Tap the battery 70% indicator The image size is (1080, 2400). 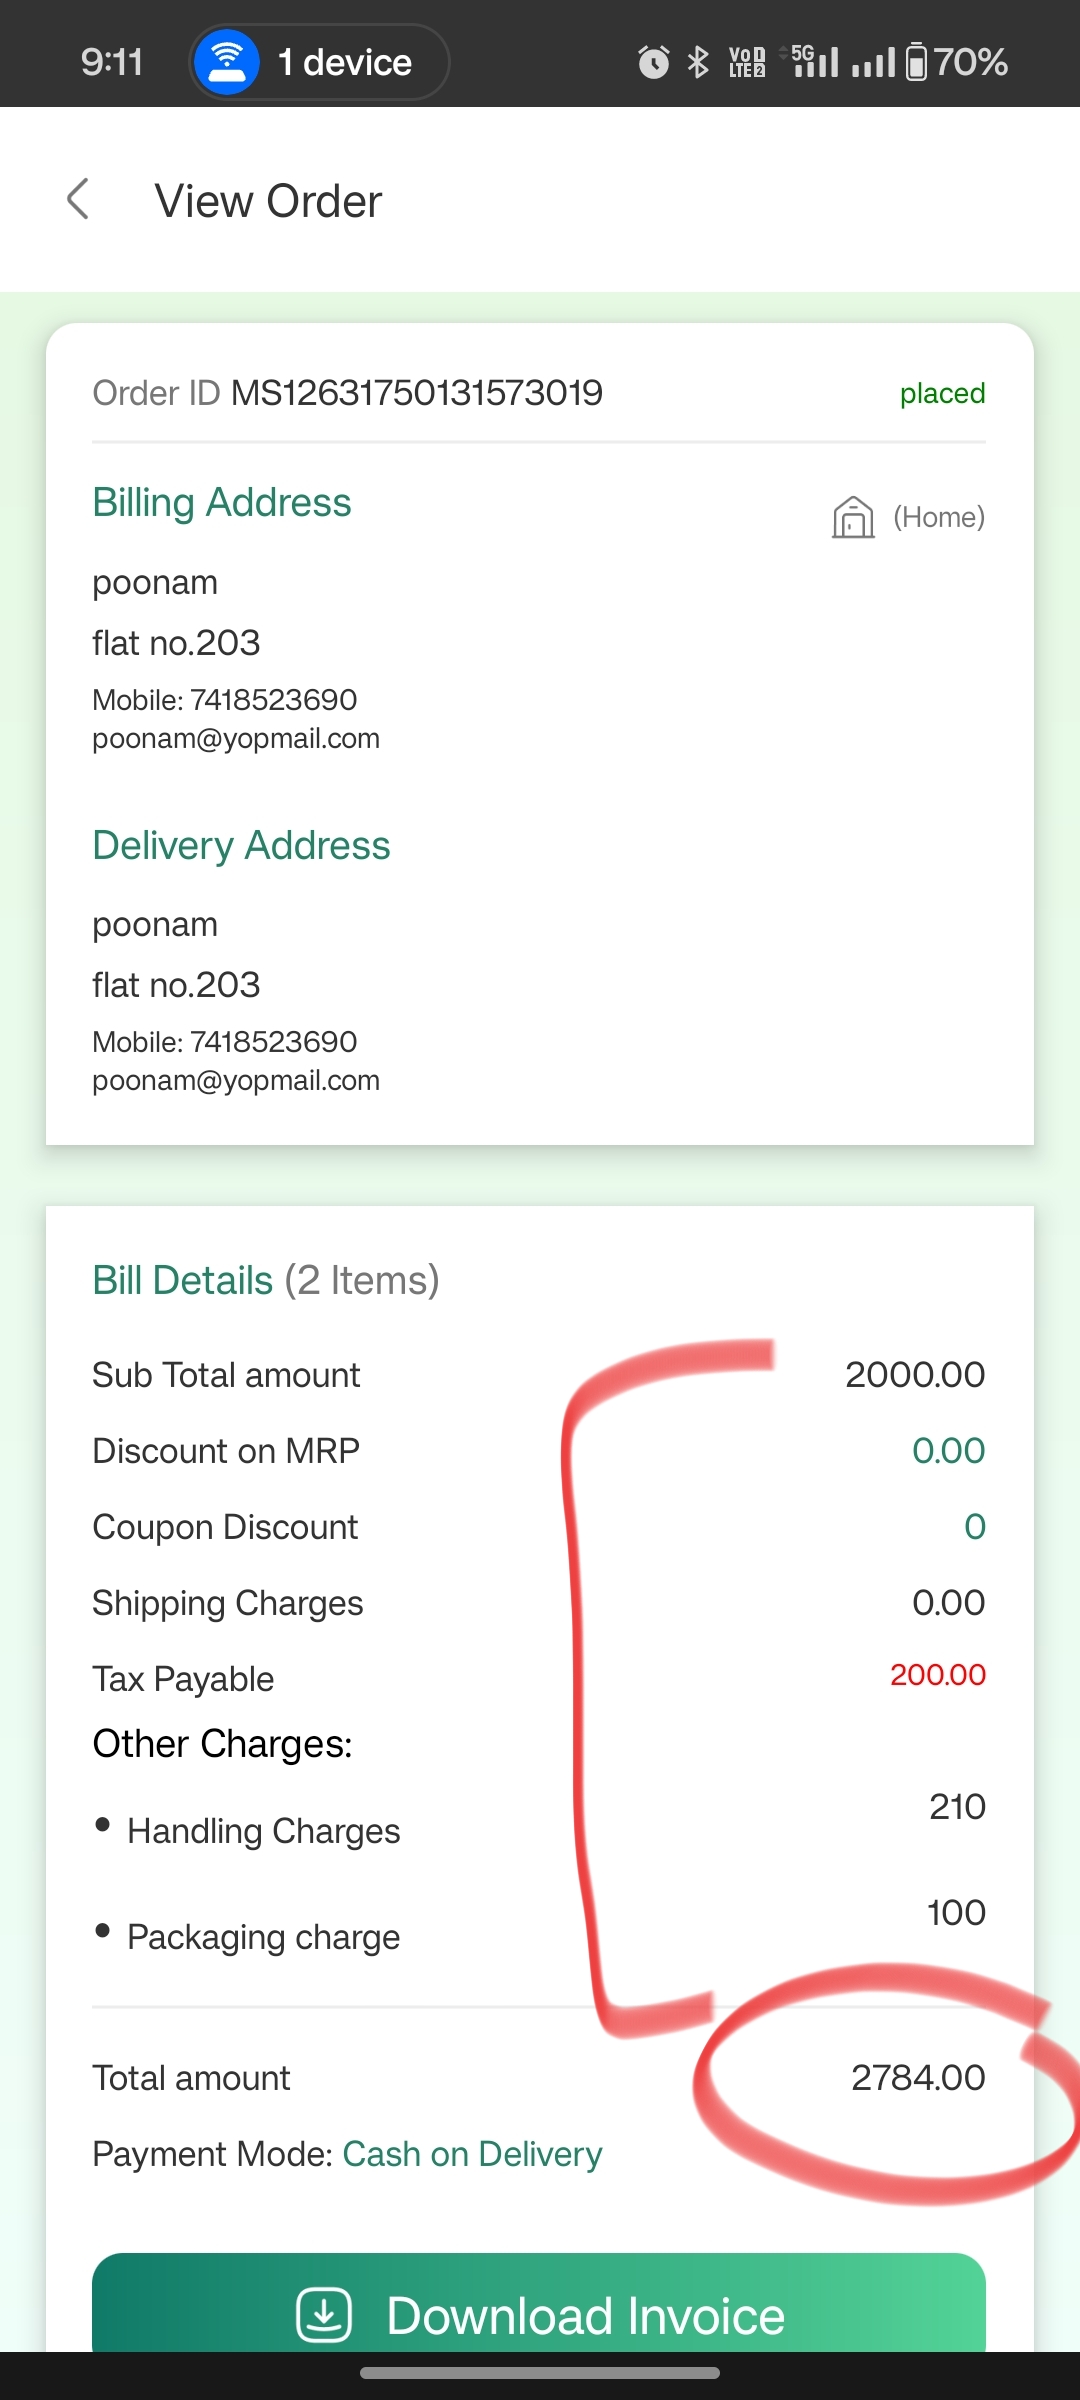click(x=957, y=62)
